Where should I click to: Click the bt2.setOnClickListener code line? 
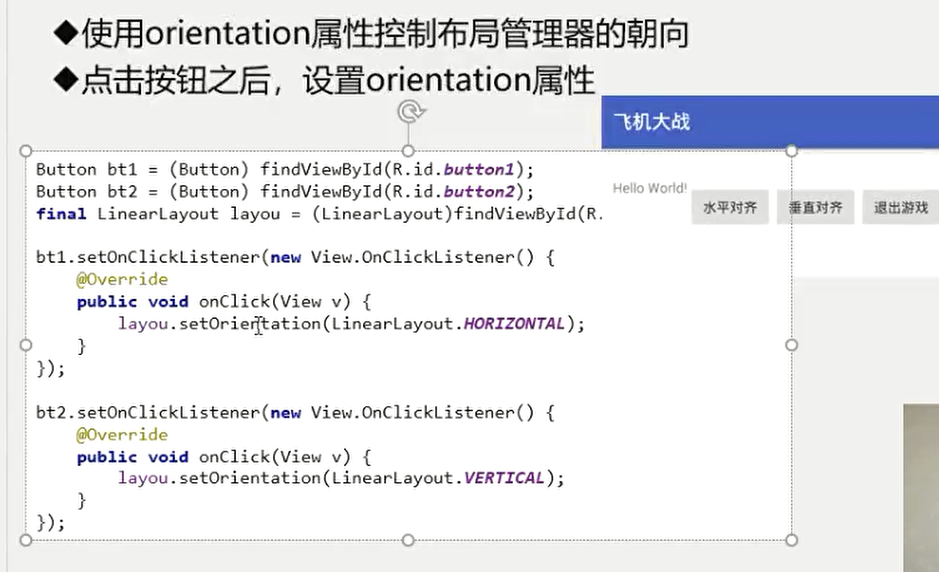coord(295,413)
